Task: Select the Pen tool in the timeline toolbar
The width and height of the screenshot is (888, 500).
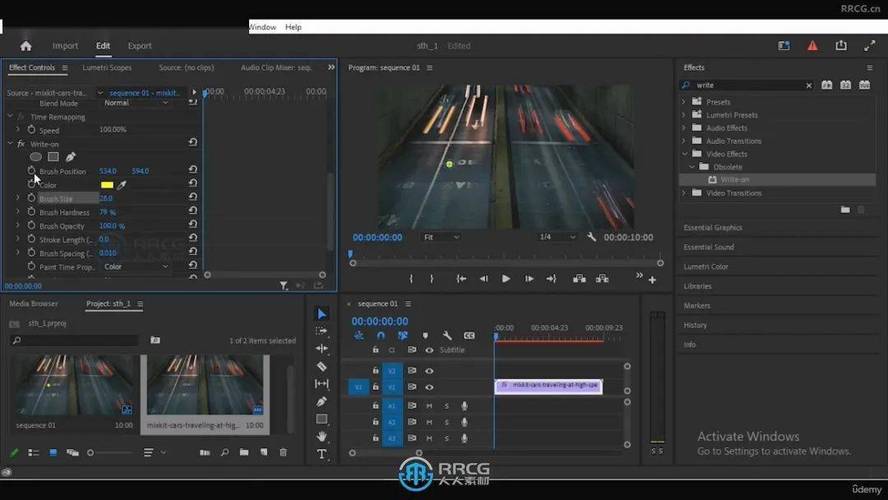Action: pyautogui.click(x=321, y=401)
